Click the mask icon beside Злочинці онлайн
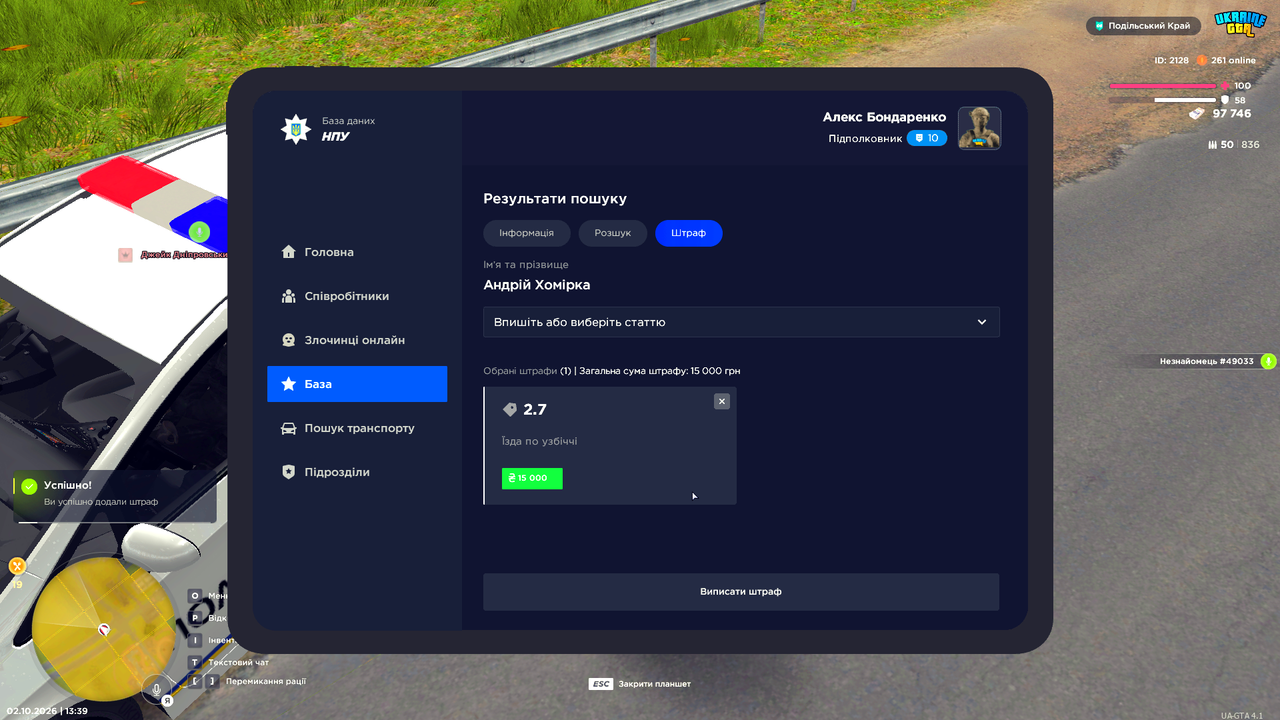This screenshot has width=1280, height=720. coord(289,340)
